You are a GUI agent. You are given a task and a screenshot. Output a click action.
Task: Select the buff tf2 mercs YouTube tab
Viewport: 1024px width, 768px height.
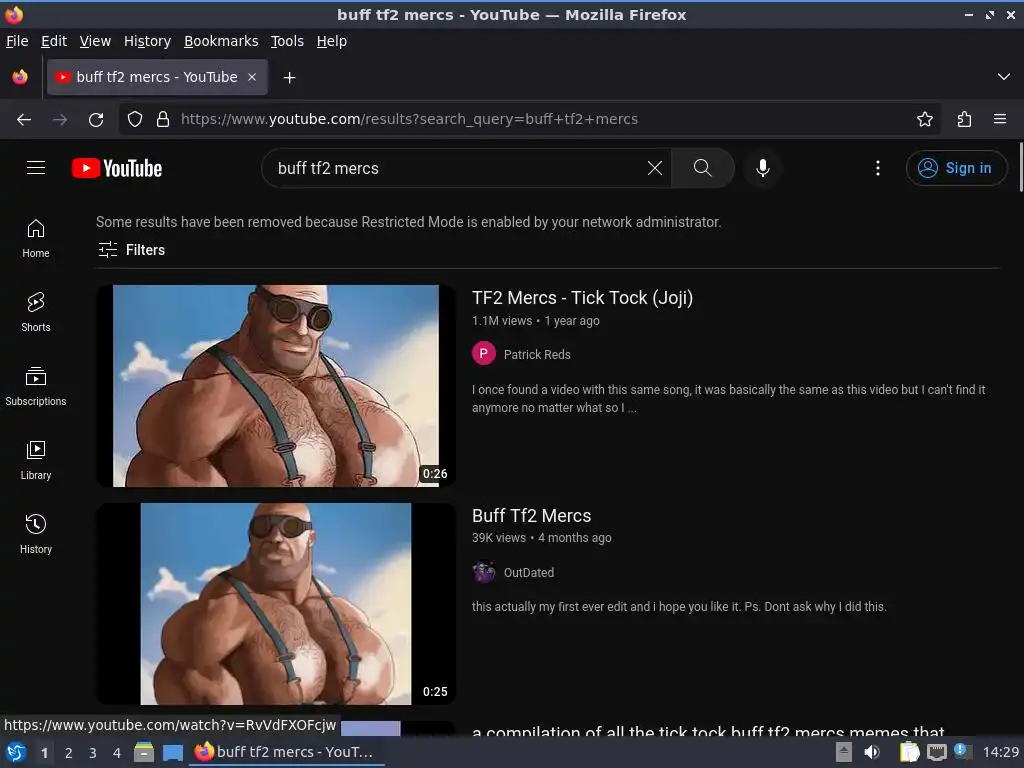pos(157,77)
